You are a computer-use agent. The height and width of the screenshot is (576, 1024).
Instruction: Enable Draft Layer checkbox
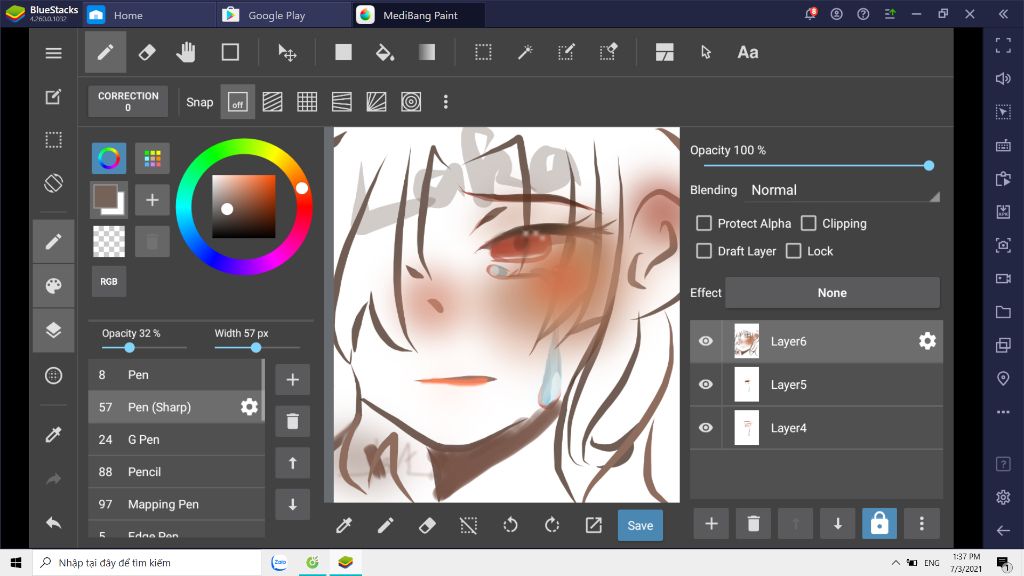pos(704,251)
